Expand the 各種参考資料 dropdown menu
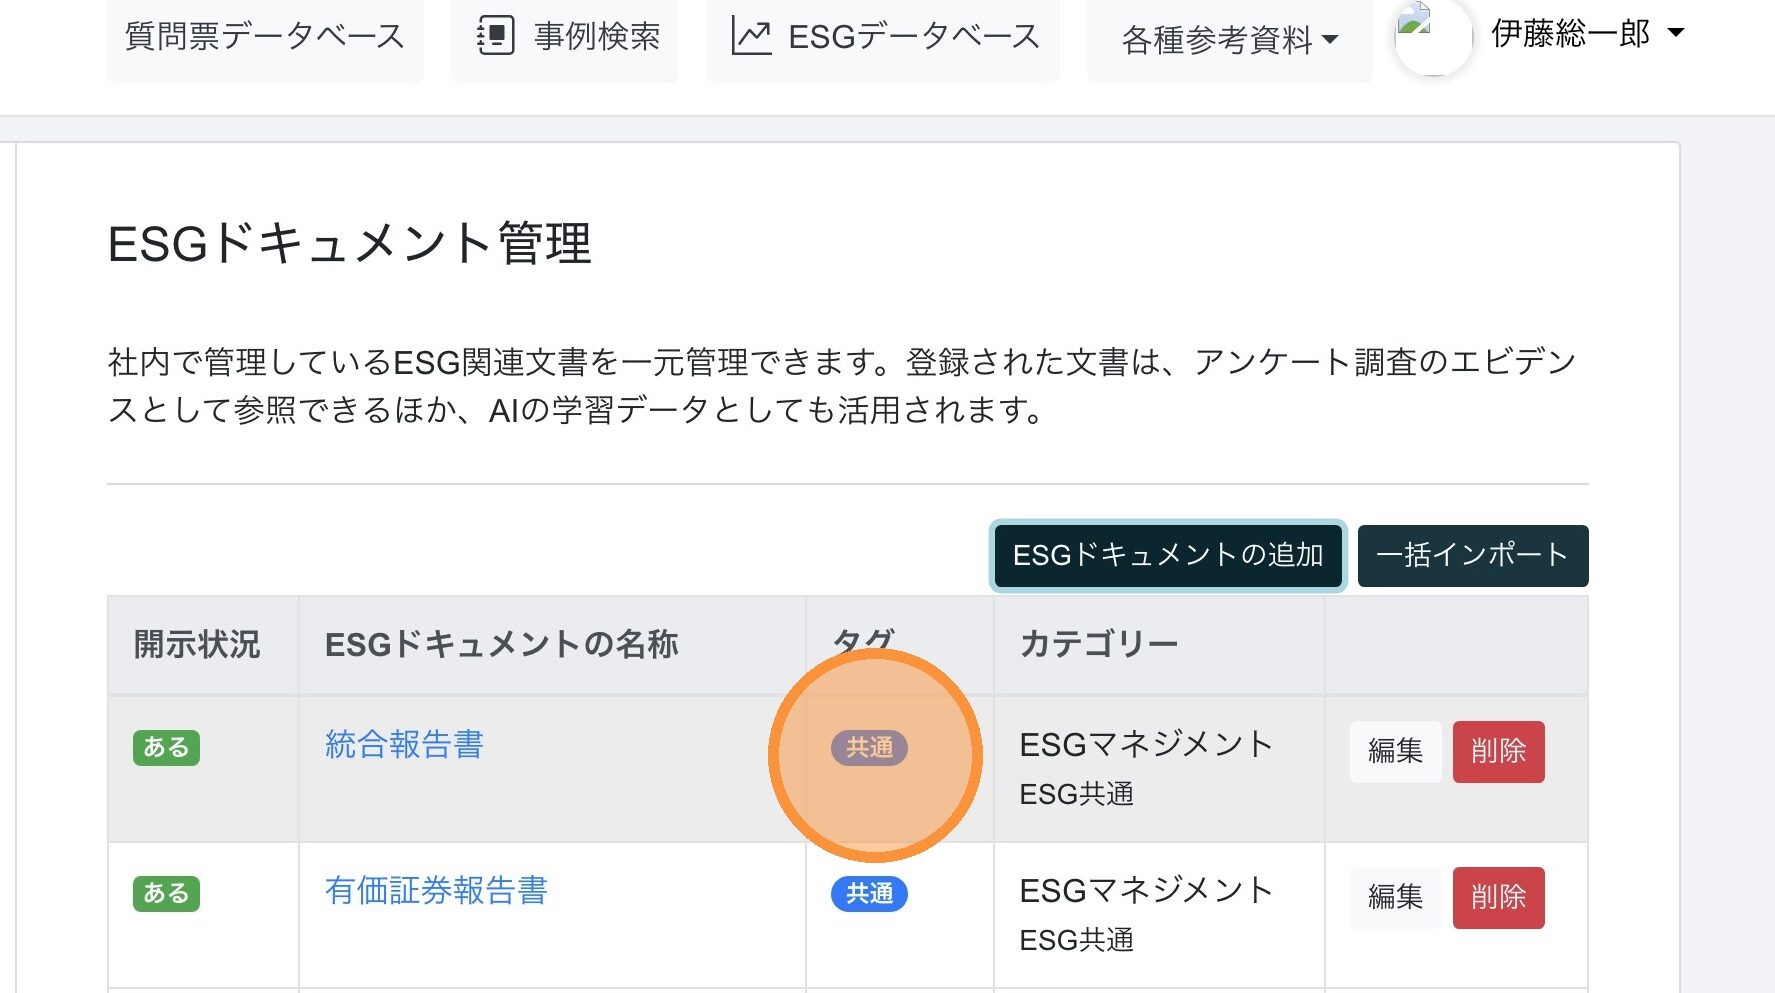The height and width of the screenshot is (993, 1775). click(1229, 40)
